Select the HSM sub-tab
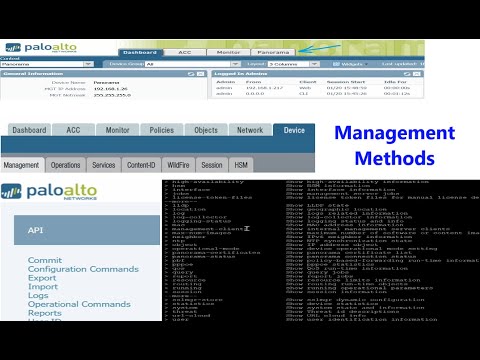 pyautogui.click(x=241, y=165)
